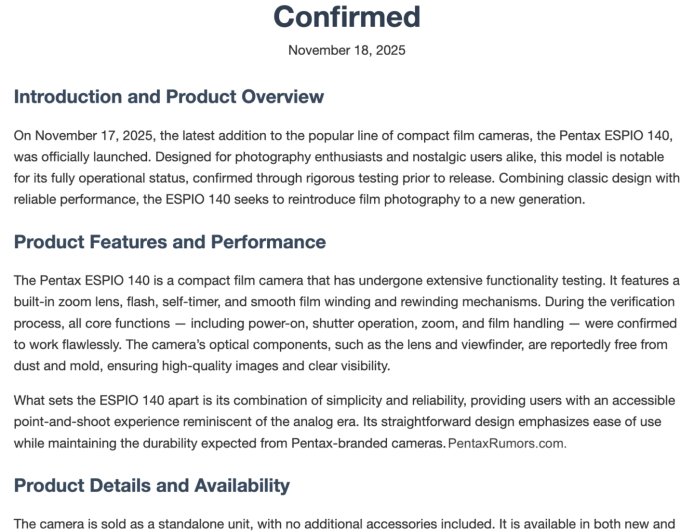Click paragraph beginning "What sets the ESPIO 140"
Viewport: 694px width, 532px height.
coord(346,421)
